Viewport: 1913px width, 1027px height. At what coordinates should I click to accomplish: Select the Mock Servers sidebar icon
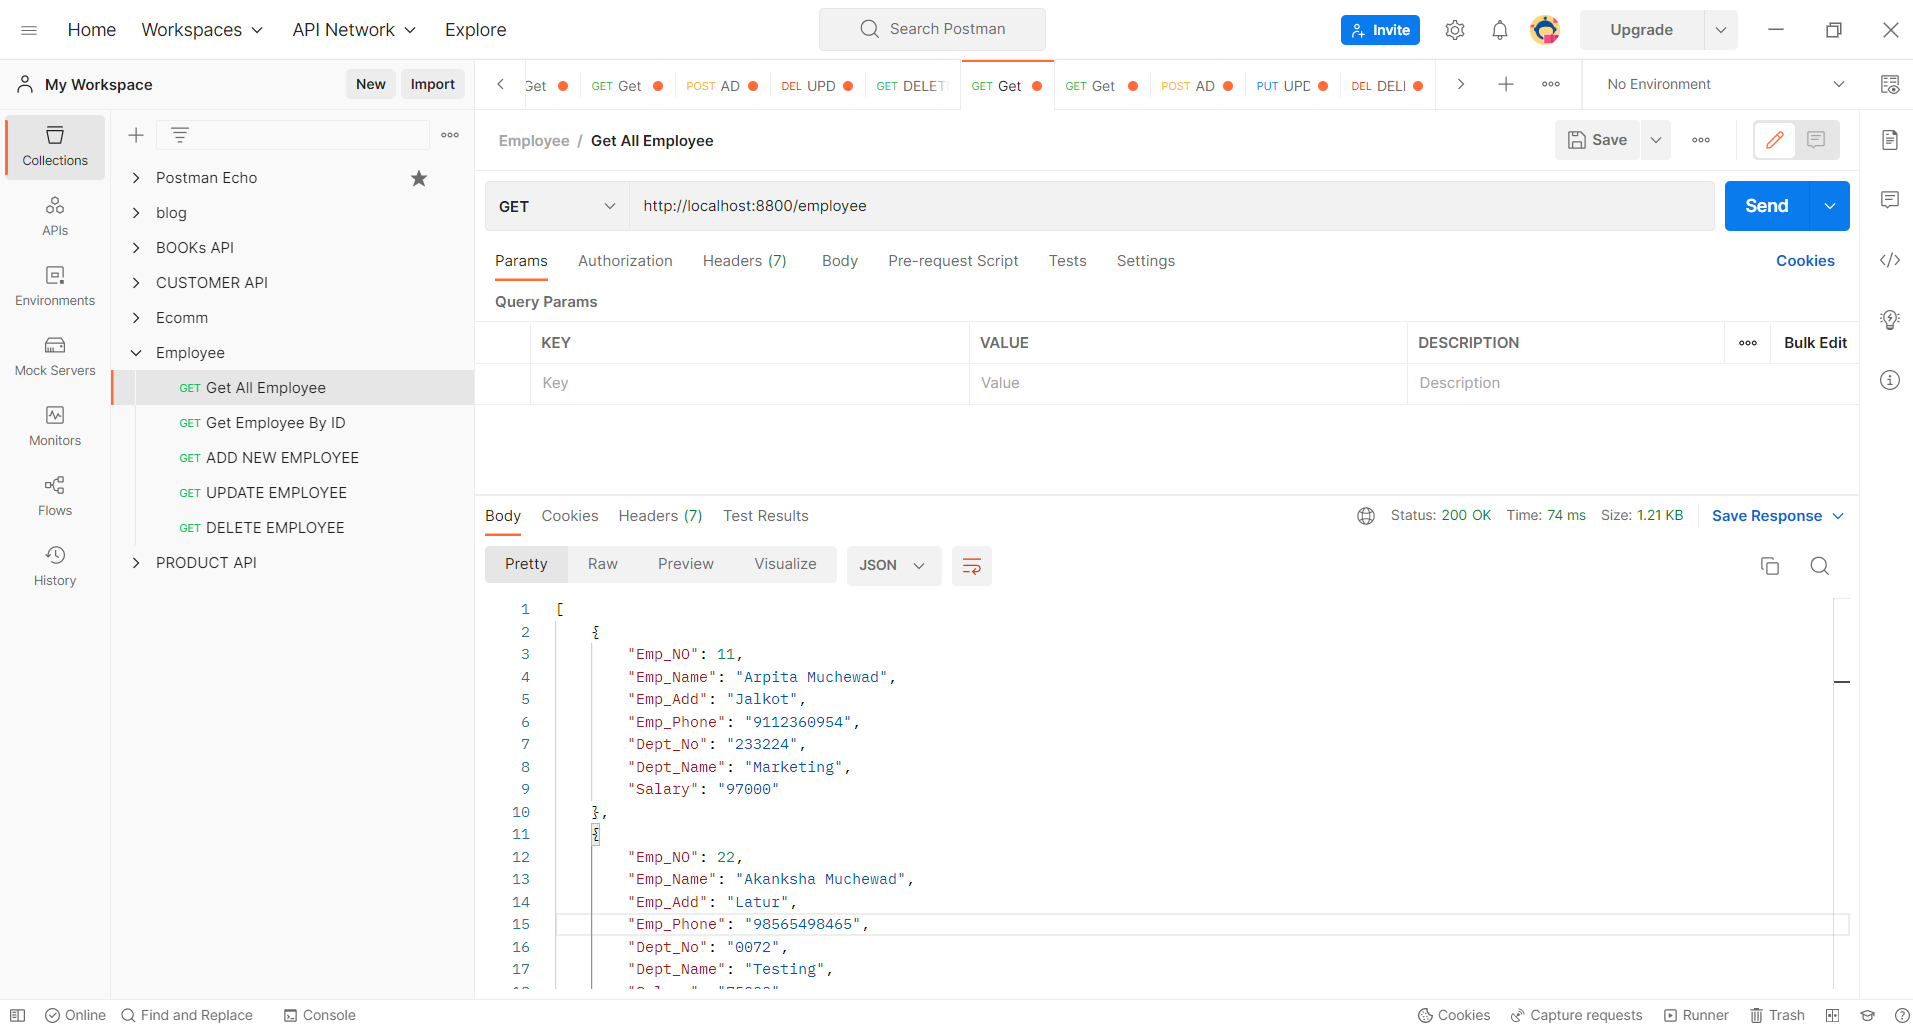pos(55,356)
